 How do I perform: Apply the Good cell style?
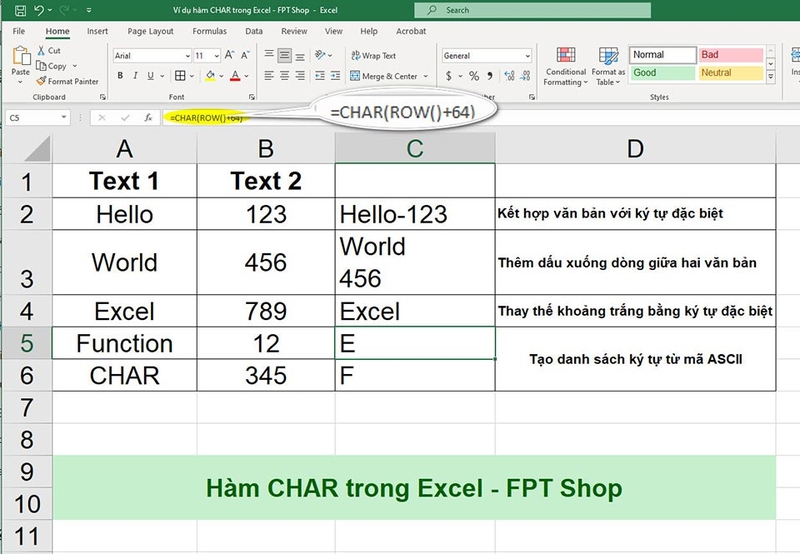pyautogui.click(x=662, y=73)
